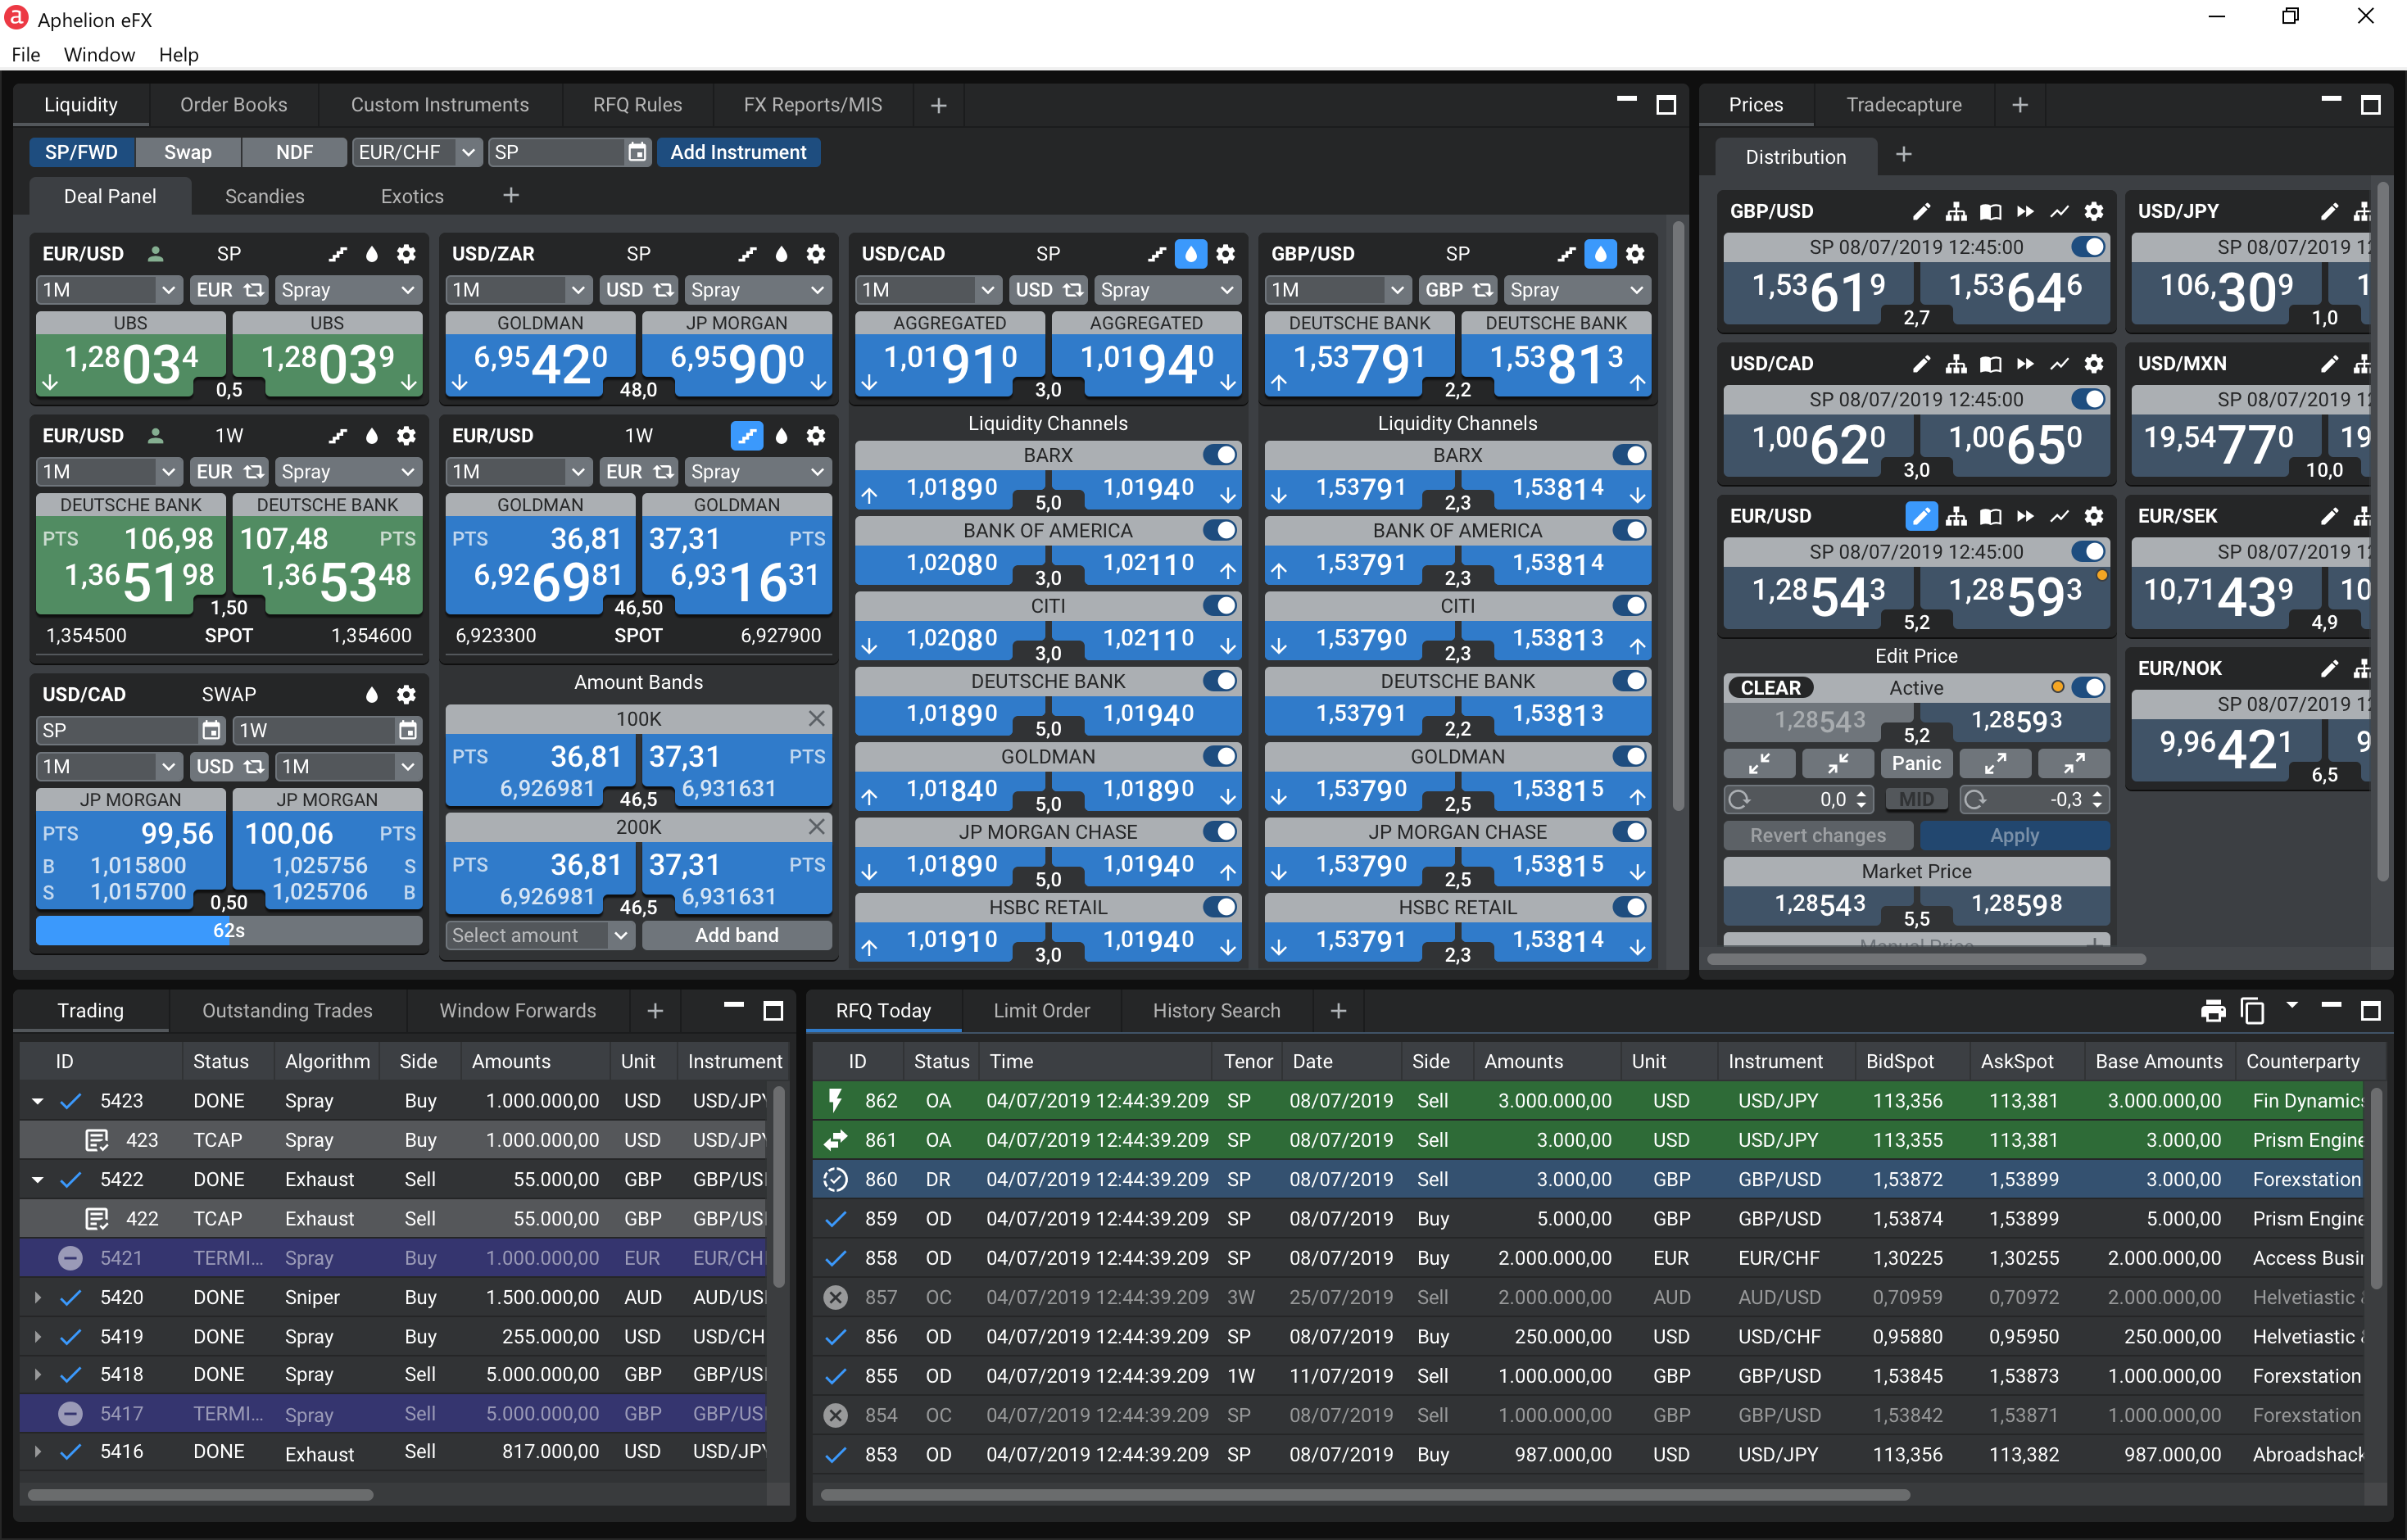
Task: Toggle GOLDMAN channel under GBP/USD liquidity
Action: point(1629,757)
